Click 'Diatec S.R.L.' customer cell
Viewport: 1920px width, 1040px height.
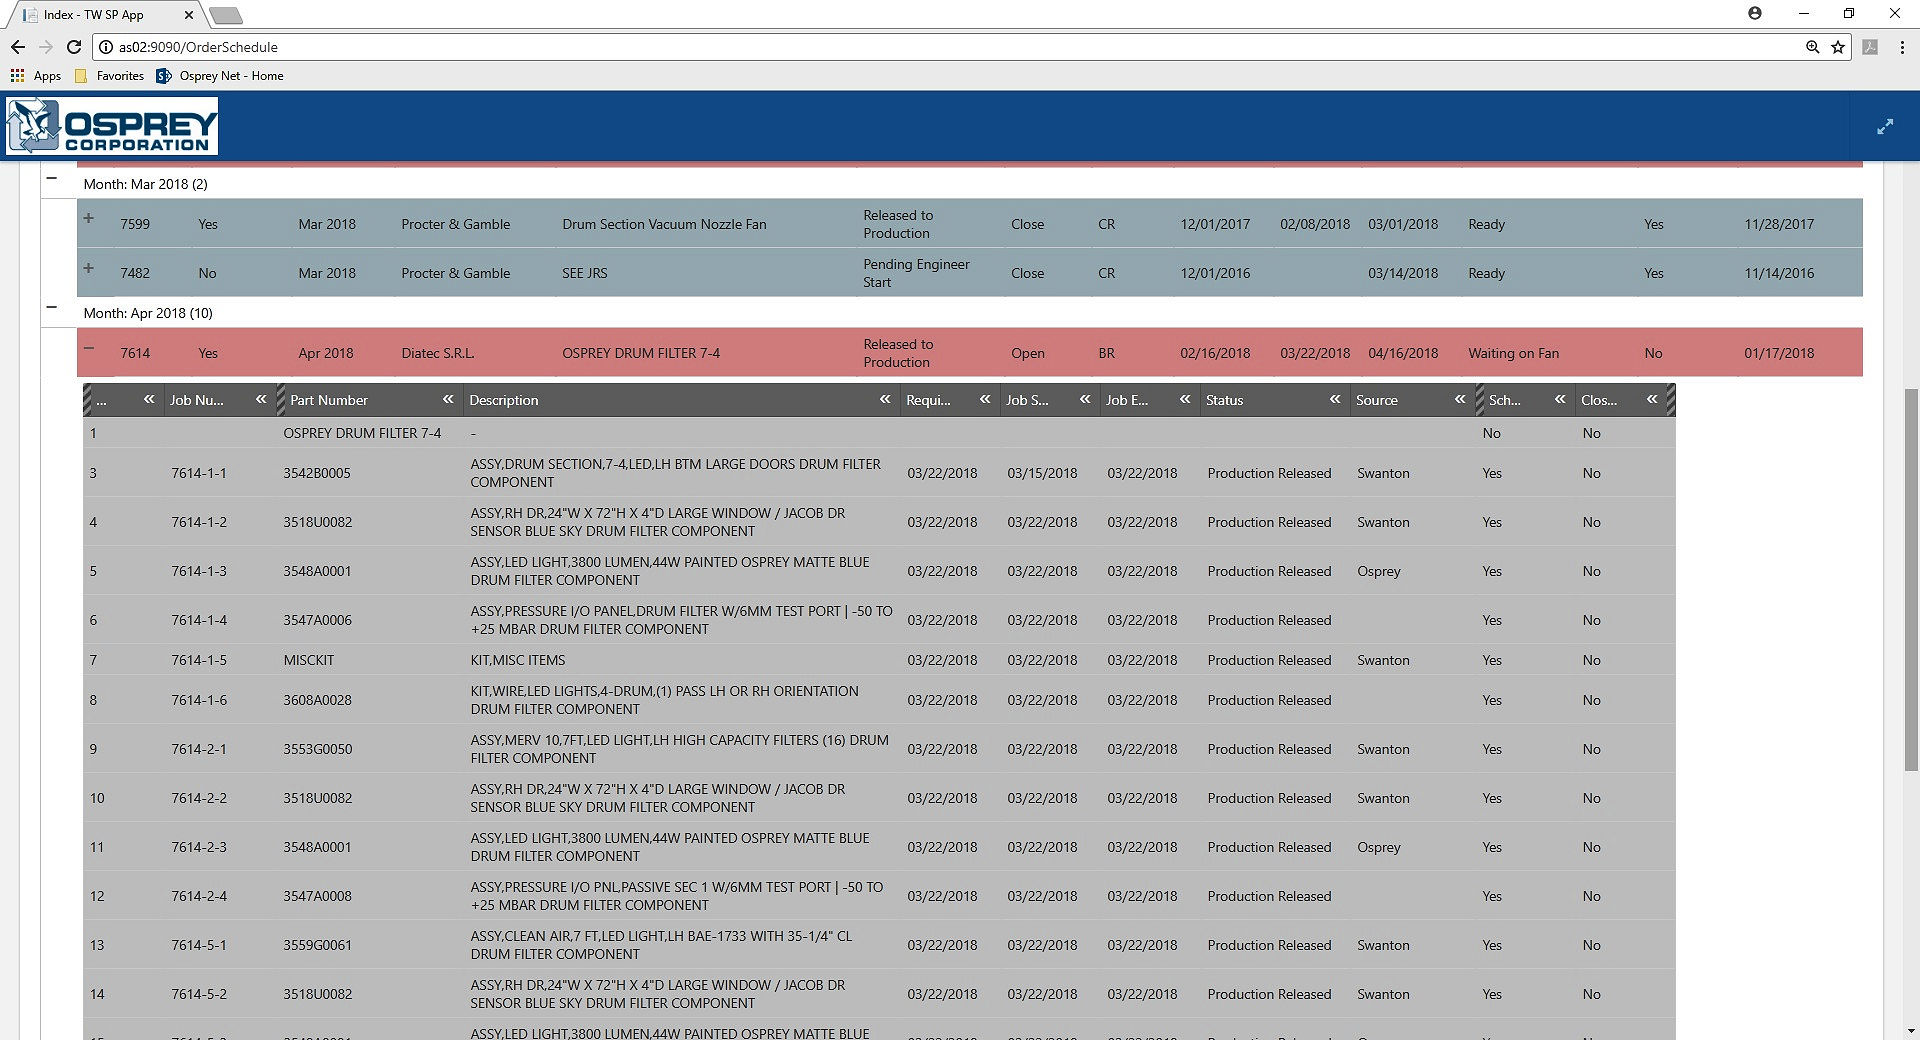click(x=438, y=353)
